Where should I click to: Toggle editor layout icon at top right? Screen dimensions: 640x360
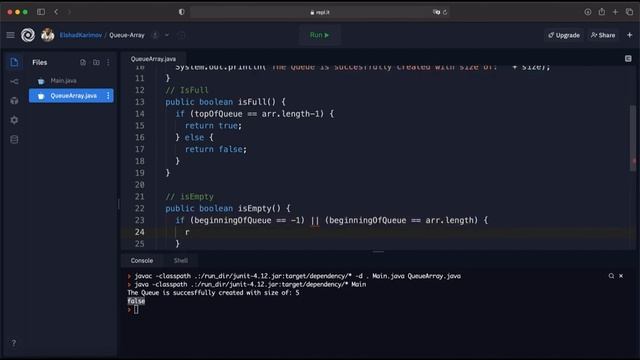pos(628,59)
